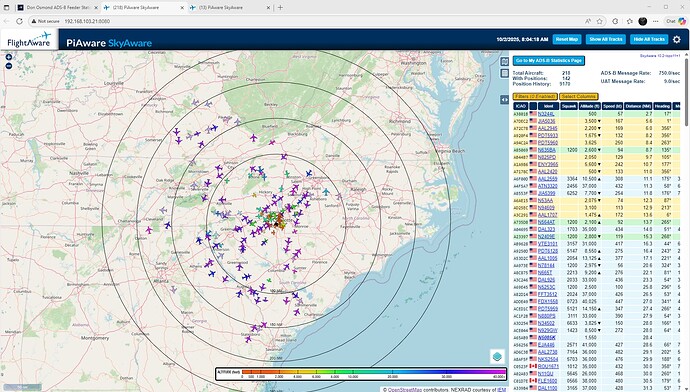The height and width of the screenshot is (392, 690).
Task: Open the NKS2504 flight link
Action: (548, 359)
